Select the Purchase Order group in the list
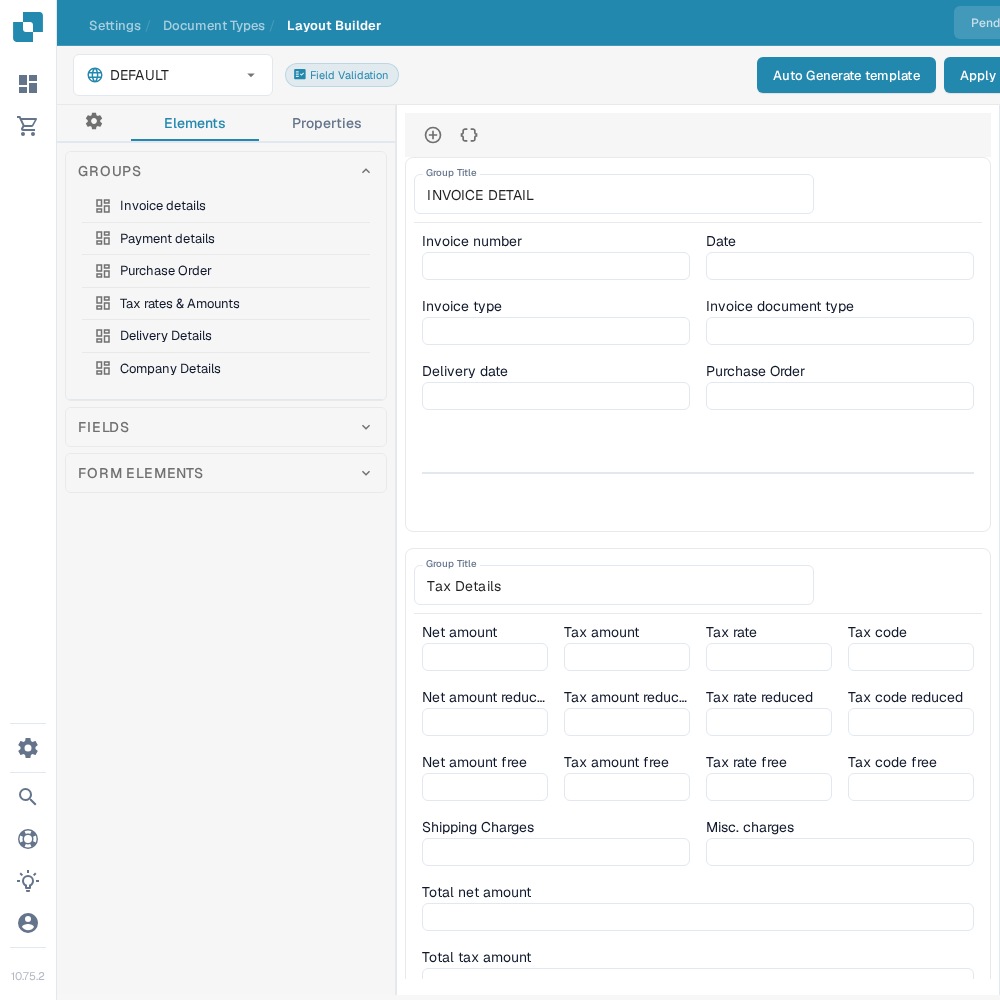 click(x=226, y=271)
